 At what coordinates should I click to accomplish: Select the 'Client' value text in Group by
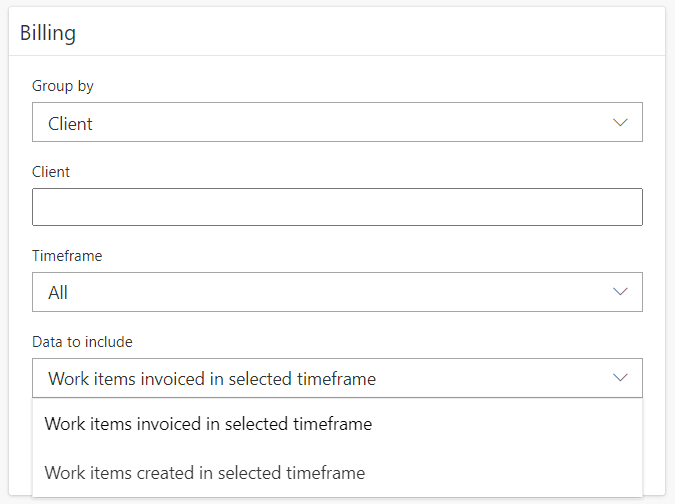pyautogui.click(x=70, y=124)
